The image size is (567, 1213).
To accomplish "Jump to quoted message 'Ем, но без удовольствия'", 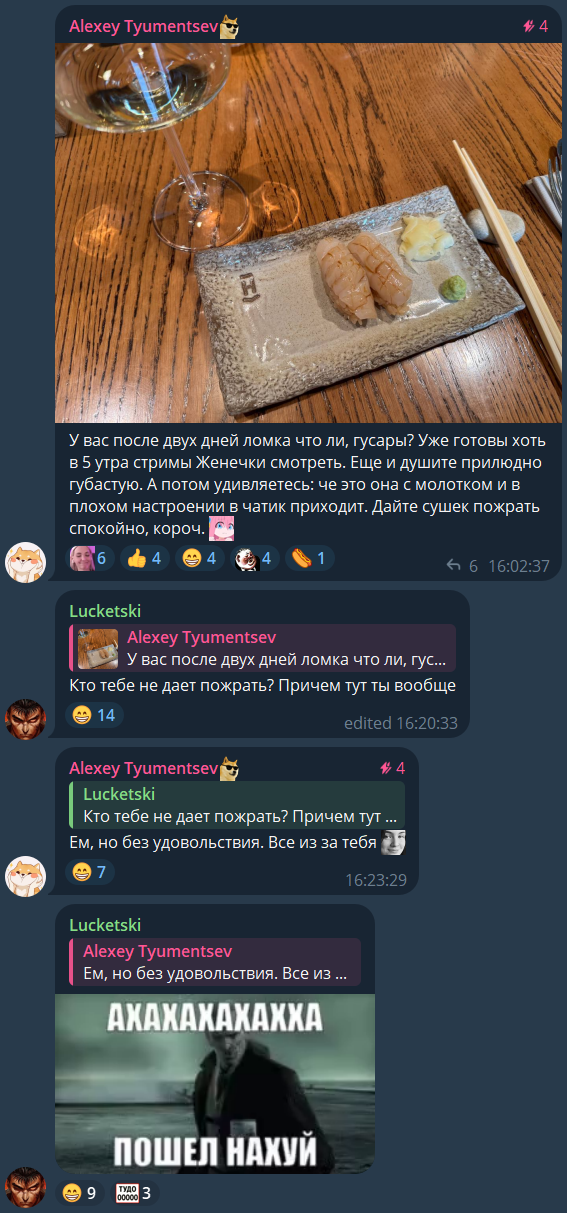I will [x=215, y=962].
